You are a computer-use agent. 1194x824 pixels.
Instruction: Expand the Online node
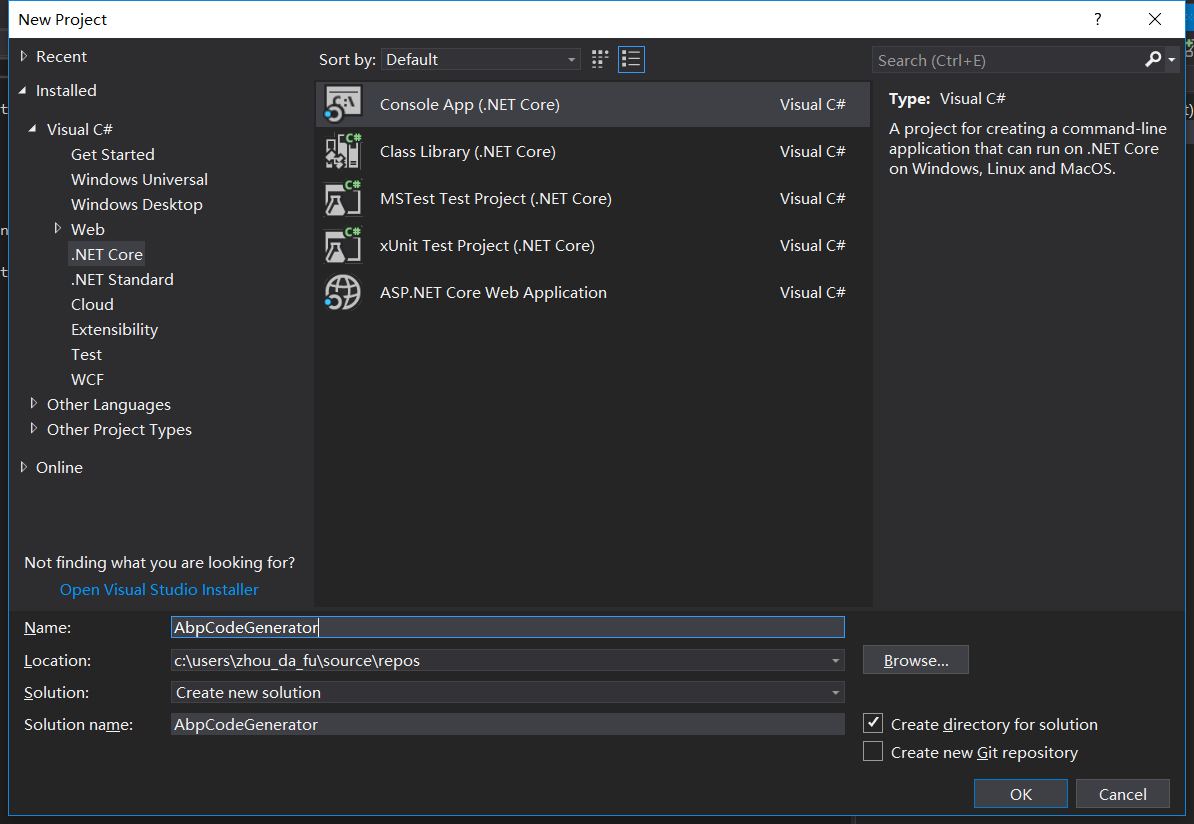coord(24,467)
